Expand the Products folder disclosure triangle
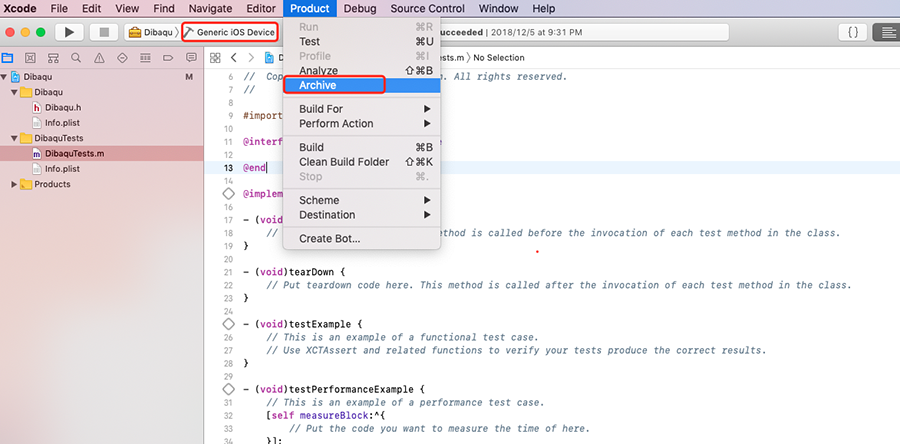 [14, 184]
